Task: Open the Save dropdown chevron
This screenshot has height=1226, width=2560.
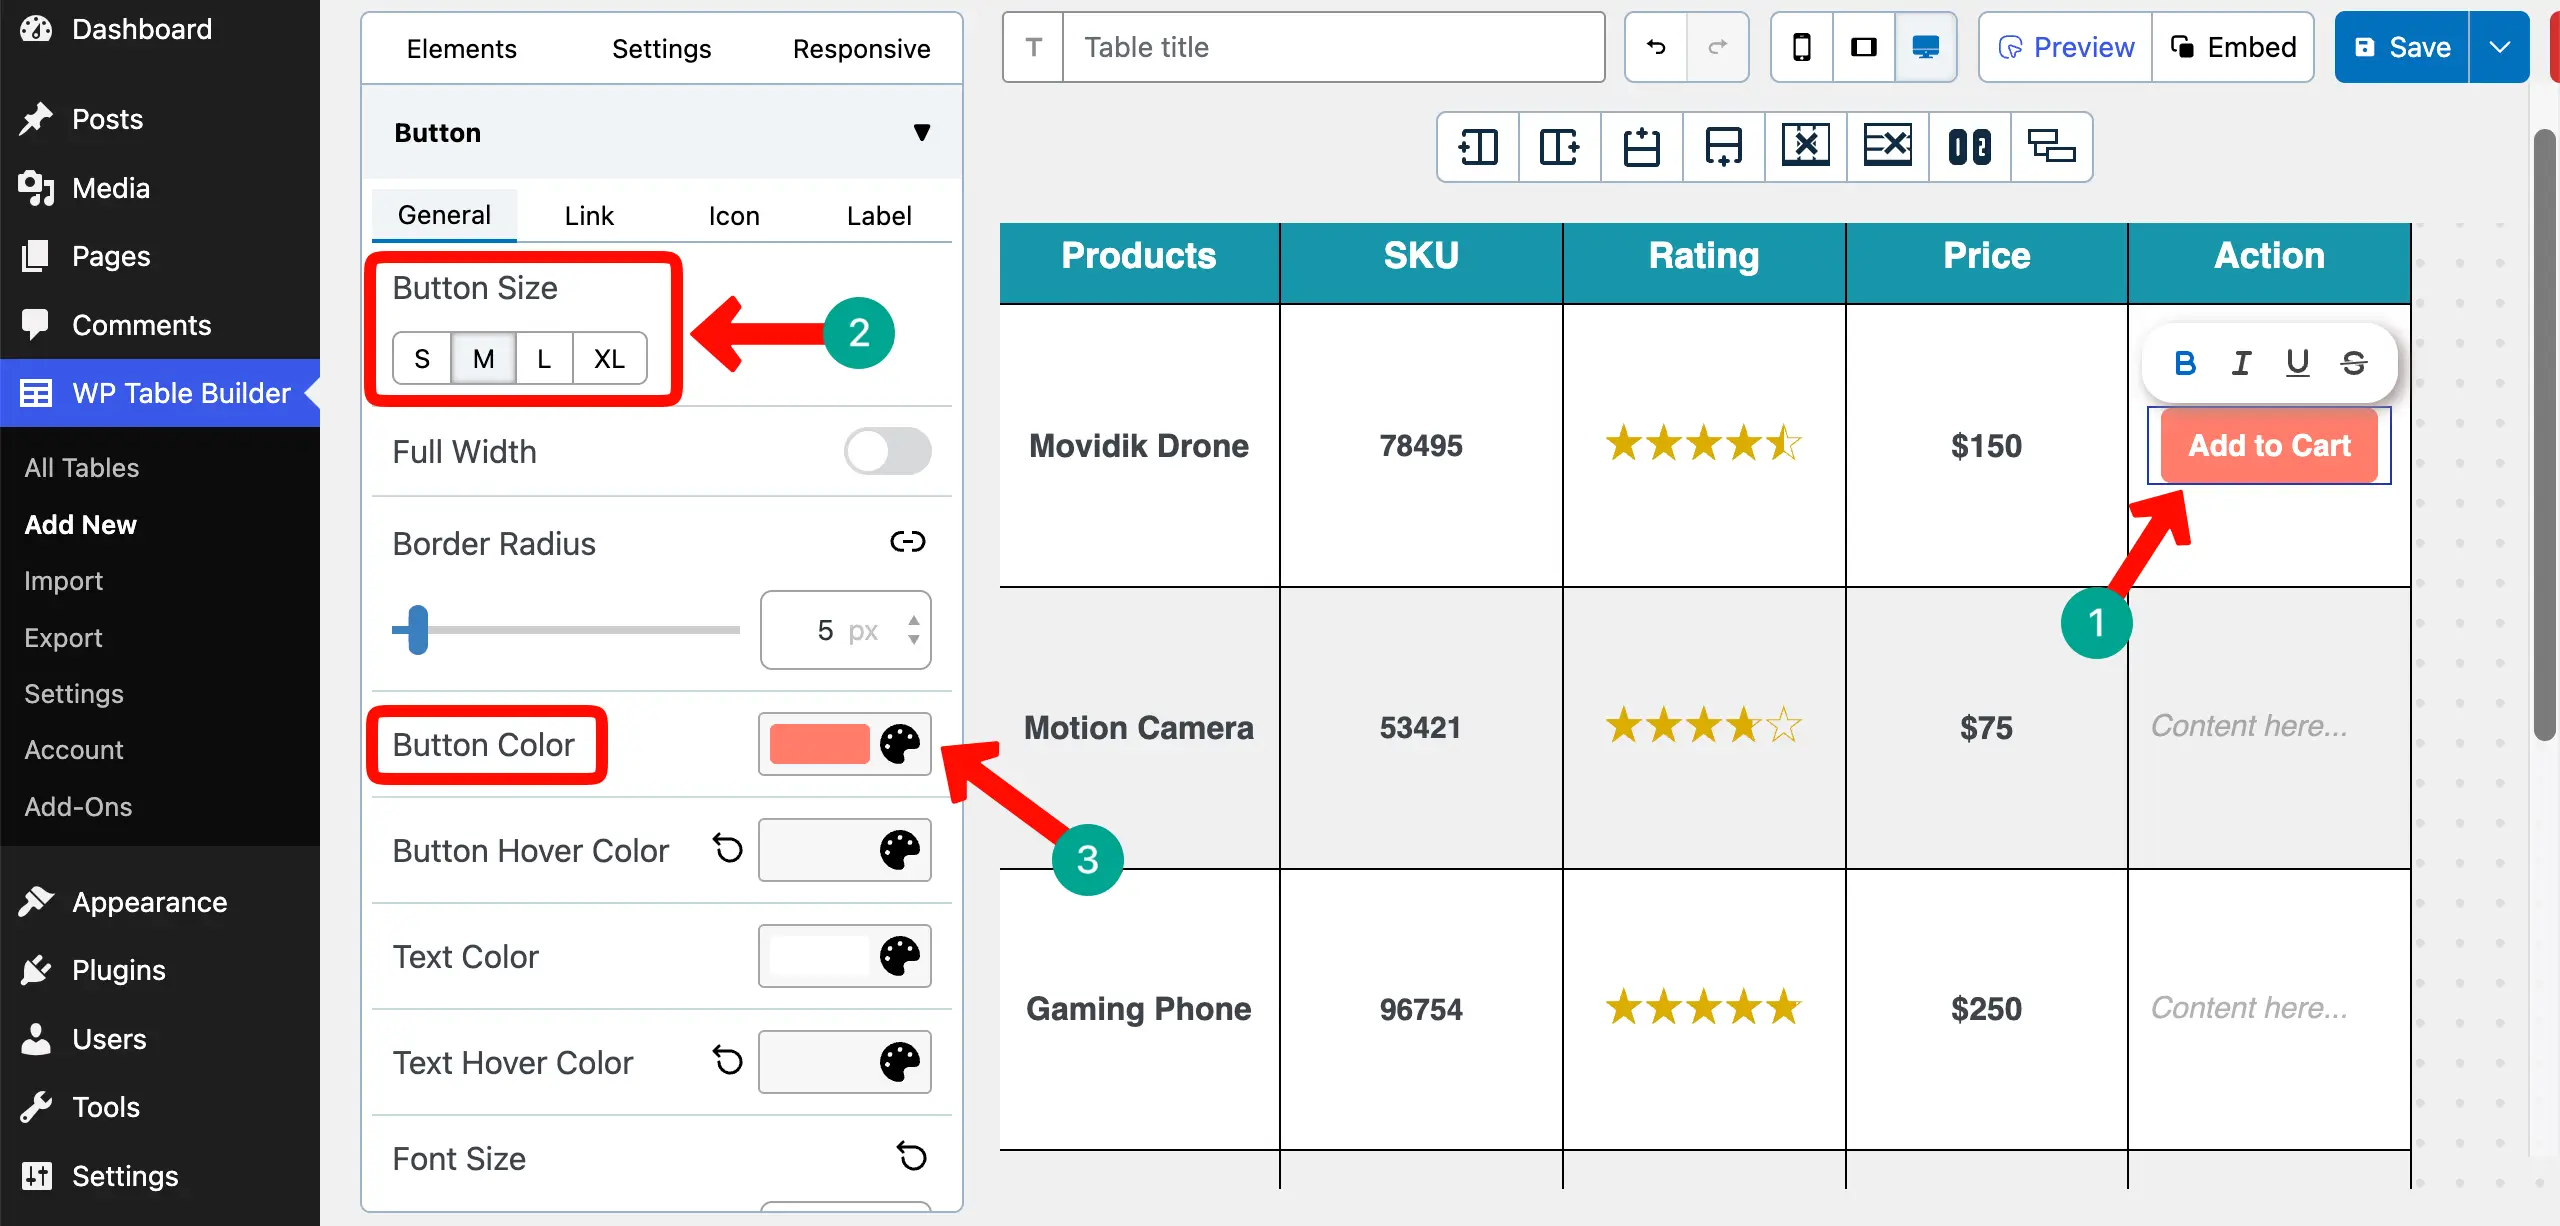Action: [2501, 46]
